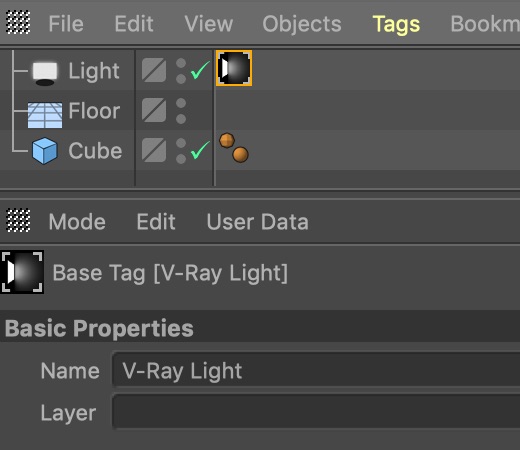The height and width of the screenshot is (450, 520).
Task: Toggle the green enable checkmark for Cube
Action: point(200,150)
